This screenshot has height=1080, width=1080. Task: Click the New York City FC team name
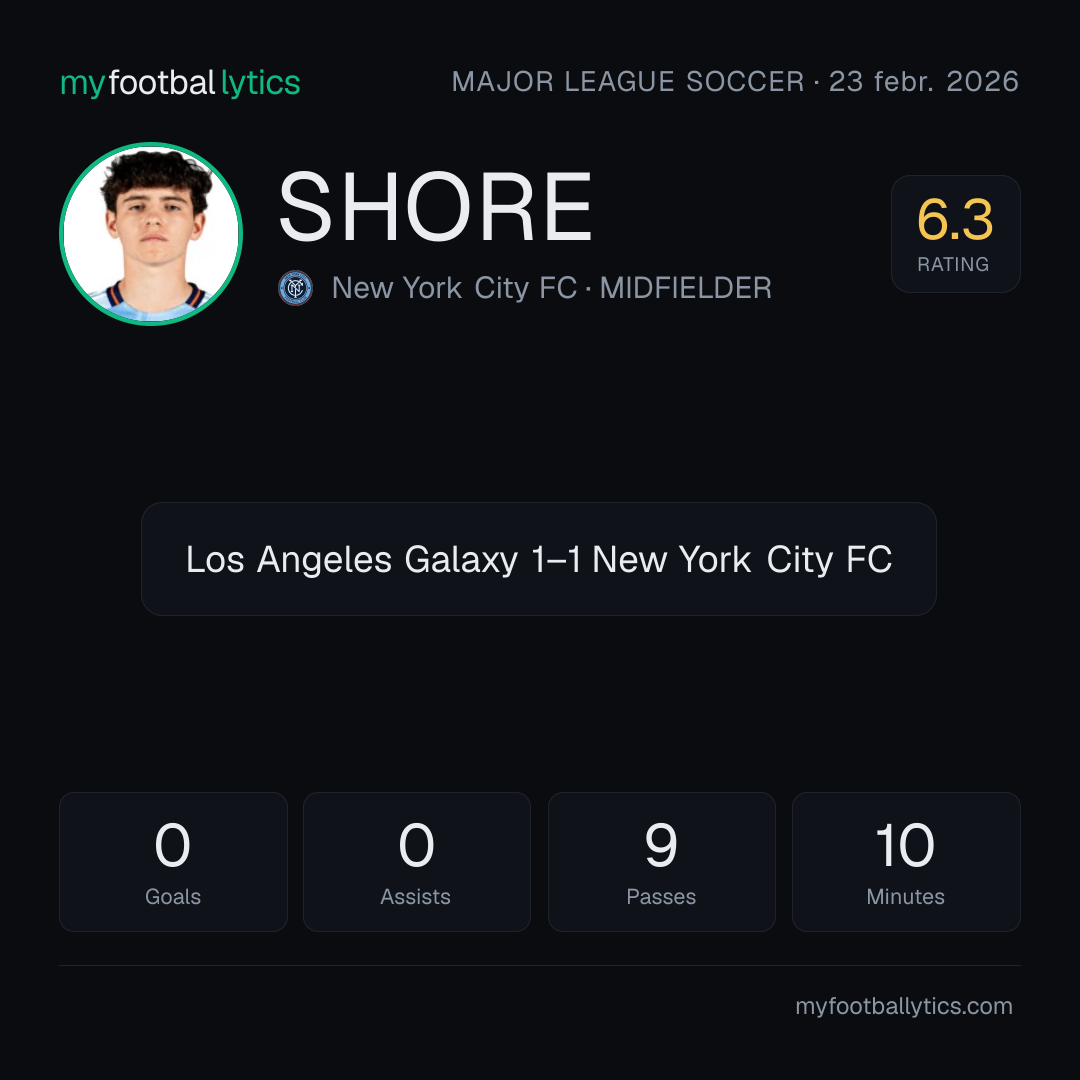[x=454, y=288]
